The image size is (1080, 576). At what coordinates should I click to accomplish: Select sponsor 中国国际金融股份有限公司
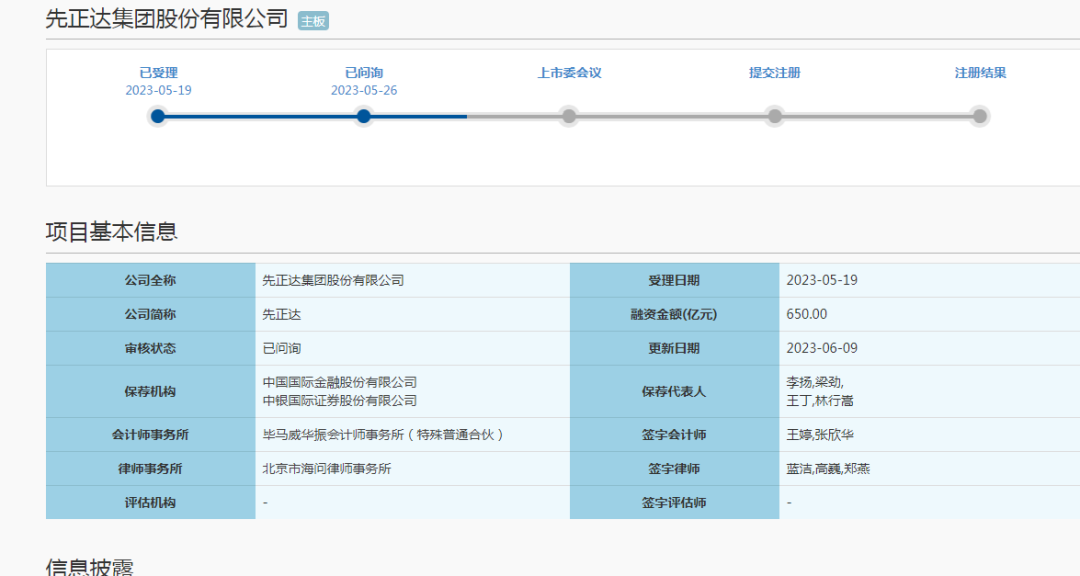340,382
